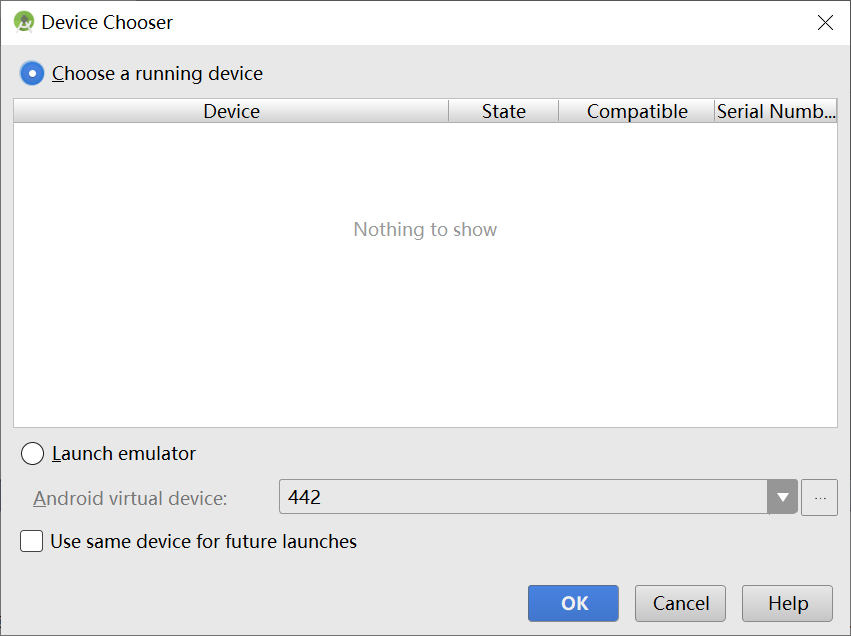Choose the "Launch emulator" option

tap(31, 453)
